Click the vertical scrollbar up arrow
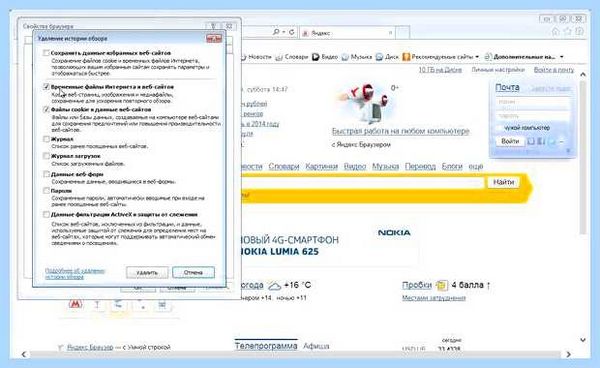This screenshot has height=368, width=600. pos(583,75)
